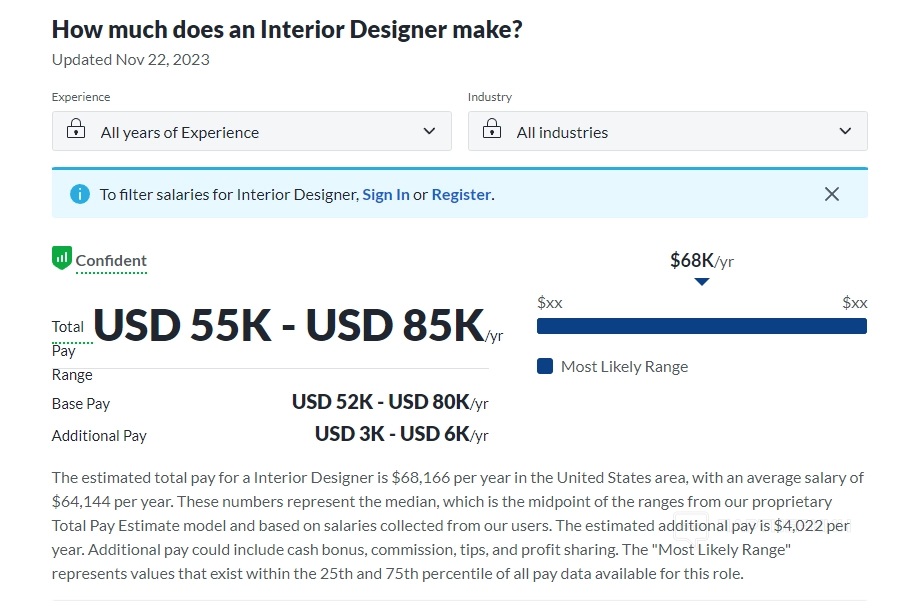Click the Confident label text
902x601 pixels.
(111, 261)
